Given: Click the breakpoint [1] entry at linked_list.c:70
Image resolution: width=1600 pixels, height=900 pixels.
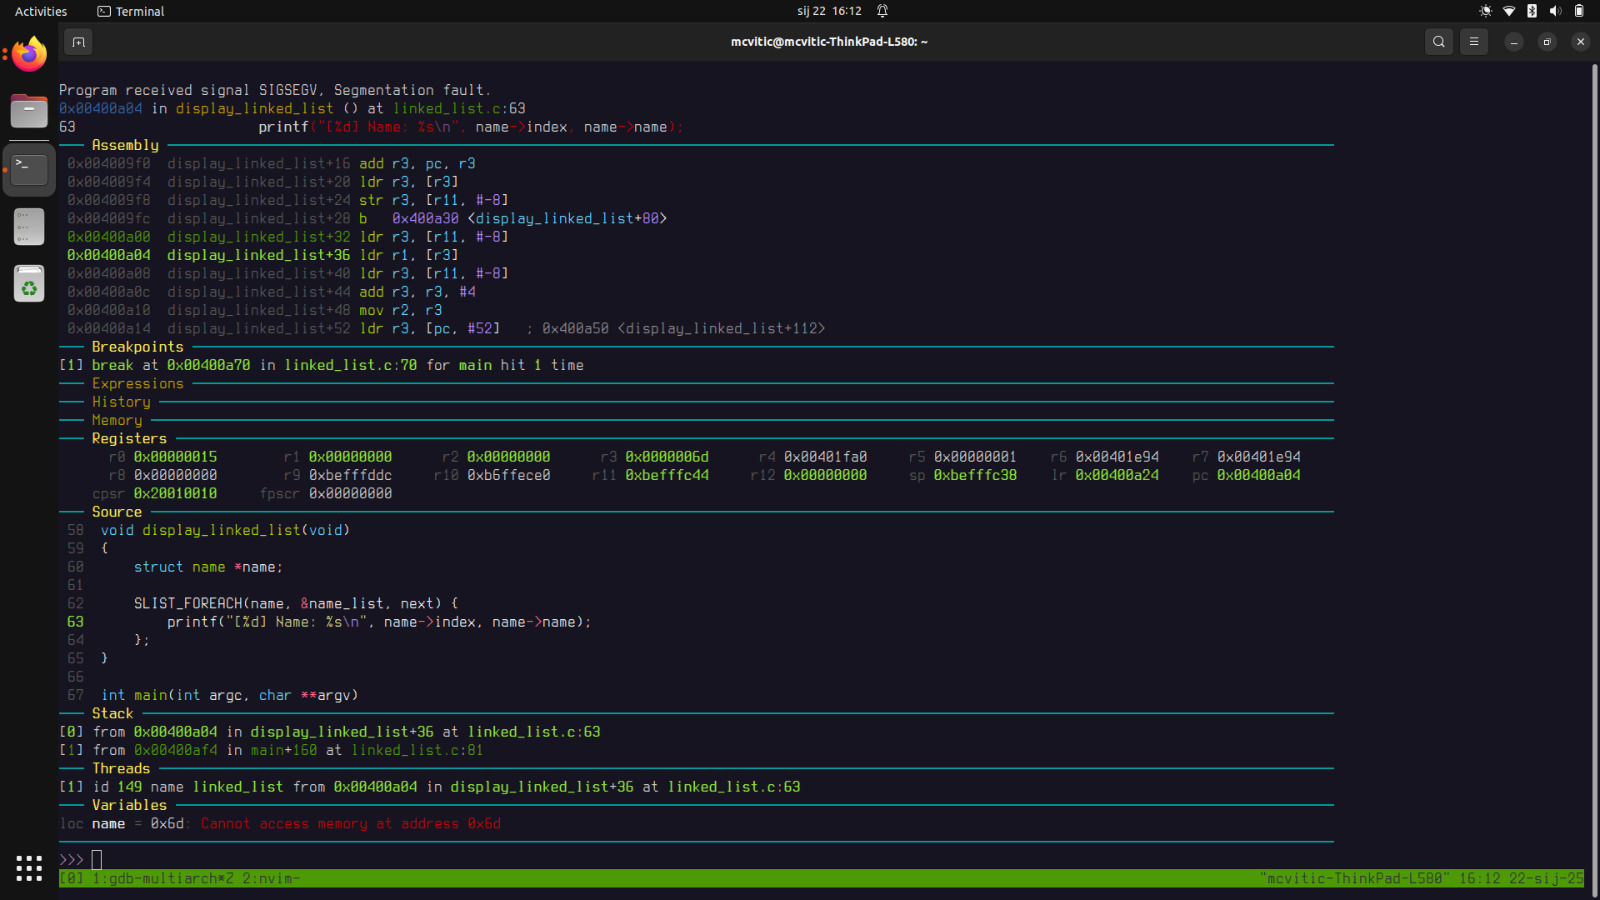Looking at the screenshot, I should tap(321, 366).
